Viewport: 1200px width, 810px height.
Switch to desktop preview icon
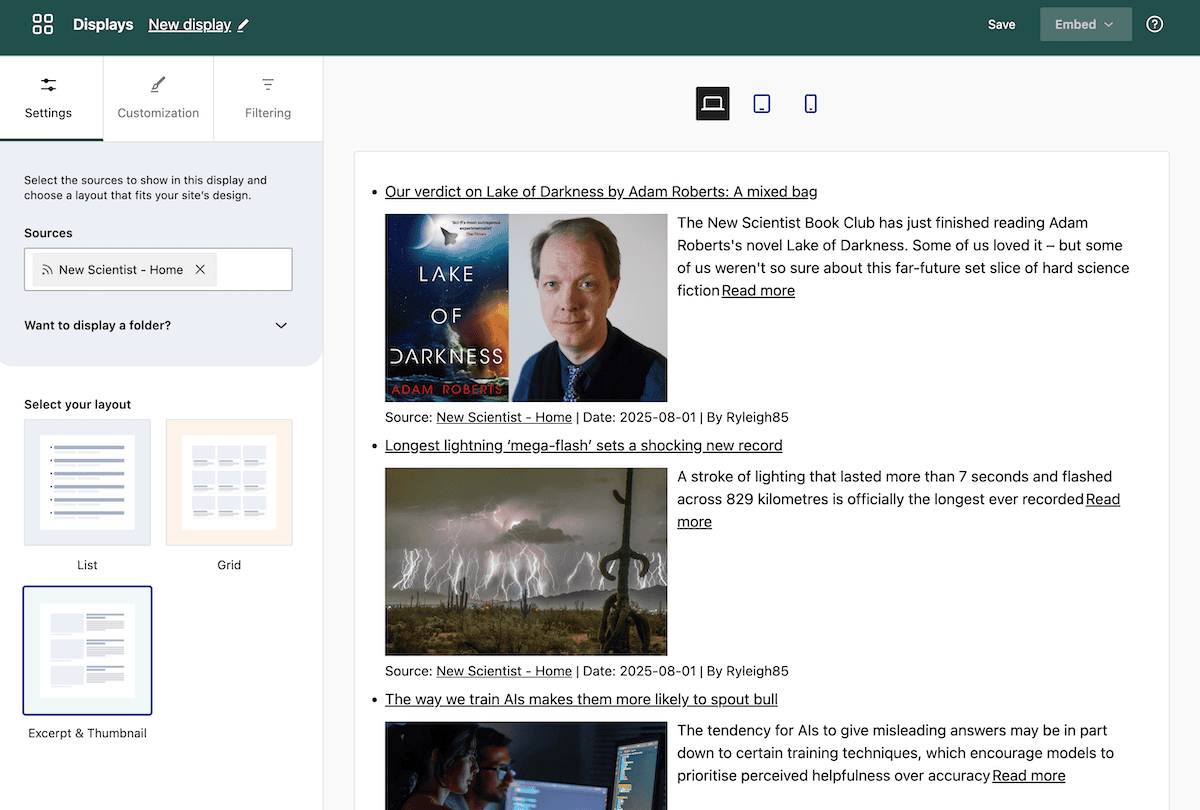point(713,103)
